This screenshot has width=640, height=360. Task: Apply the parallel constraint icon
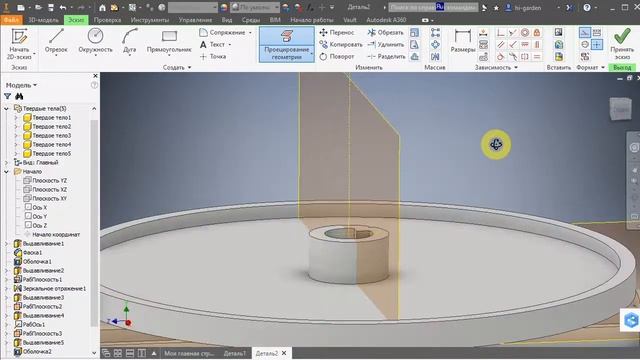(501, 44)
